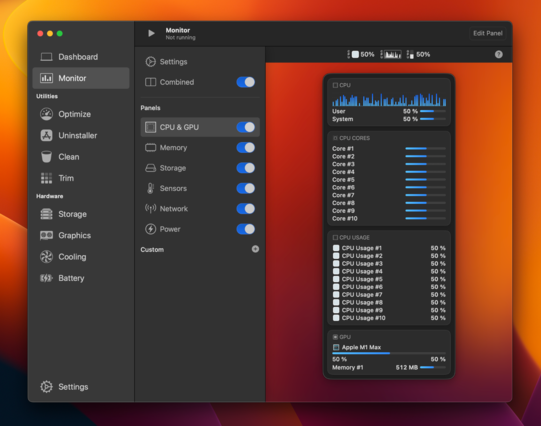Open the Optimize utility
This screenshot has width=541, height=426.
coord(81,114)
